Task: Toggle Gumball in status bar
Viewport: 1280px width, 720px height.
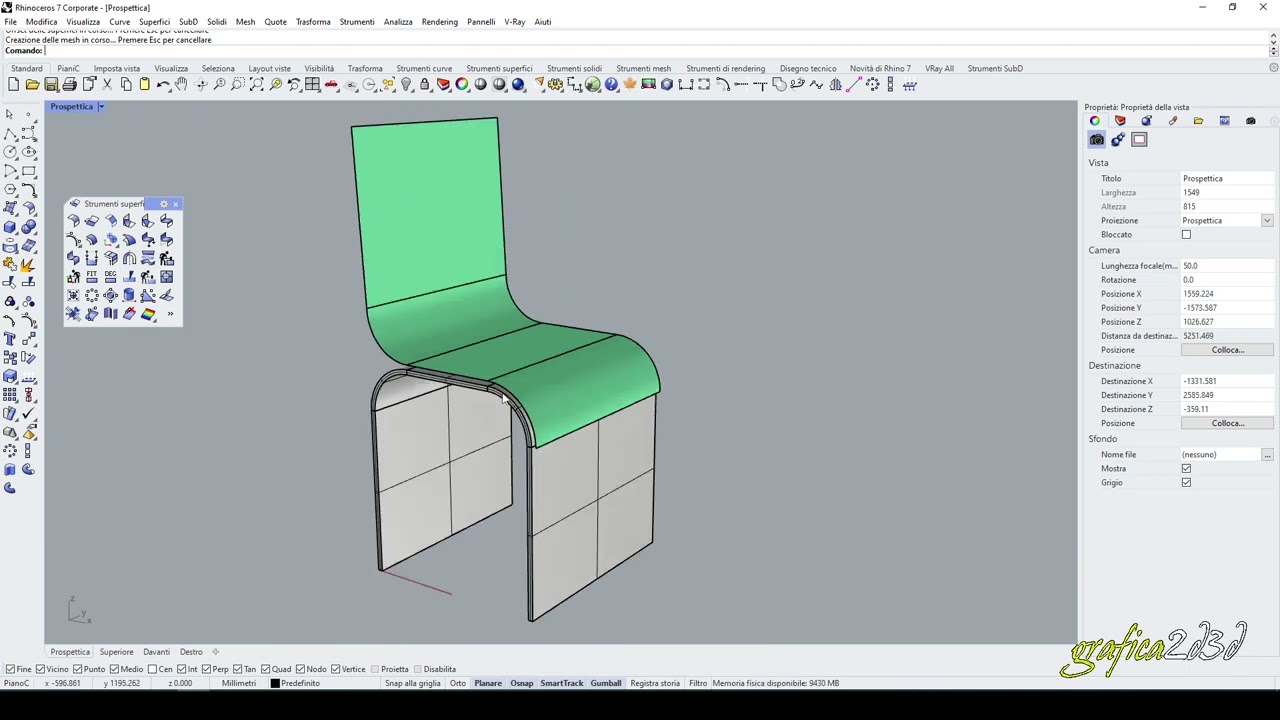Action: point(606,683)
